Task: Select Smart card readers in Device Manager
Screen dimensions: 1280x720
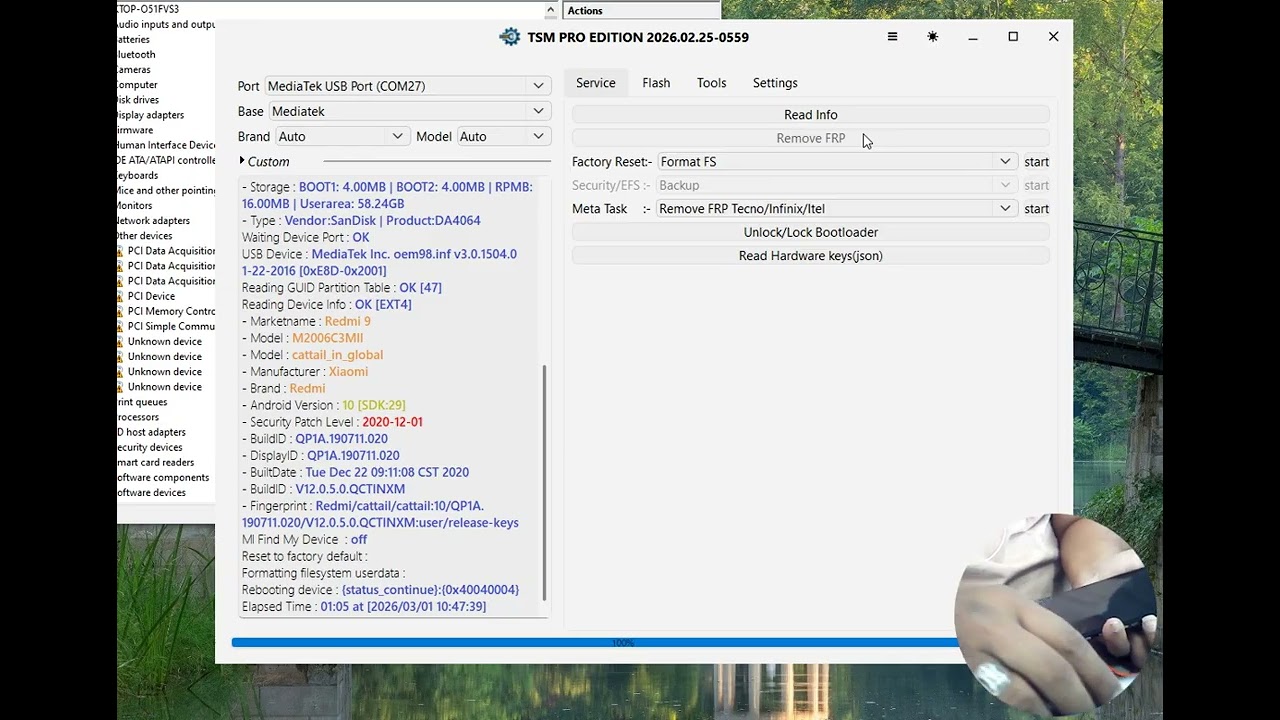Action: [155, 462]
